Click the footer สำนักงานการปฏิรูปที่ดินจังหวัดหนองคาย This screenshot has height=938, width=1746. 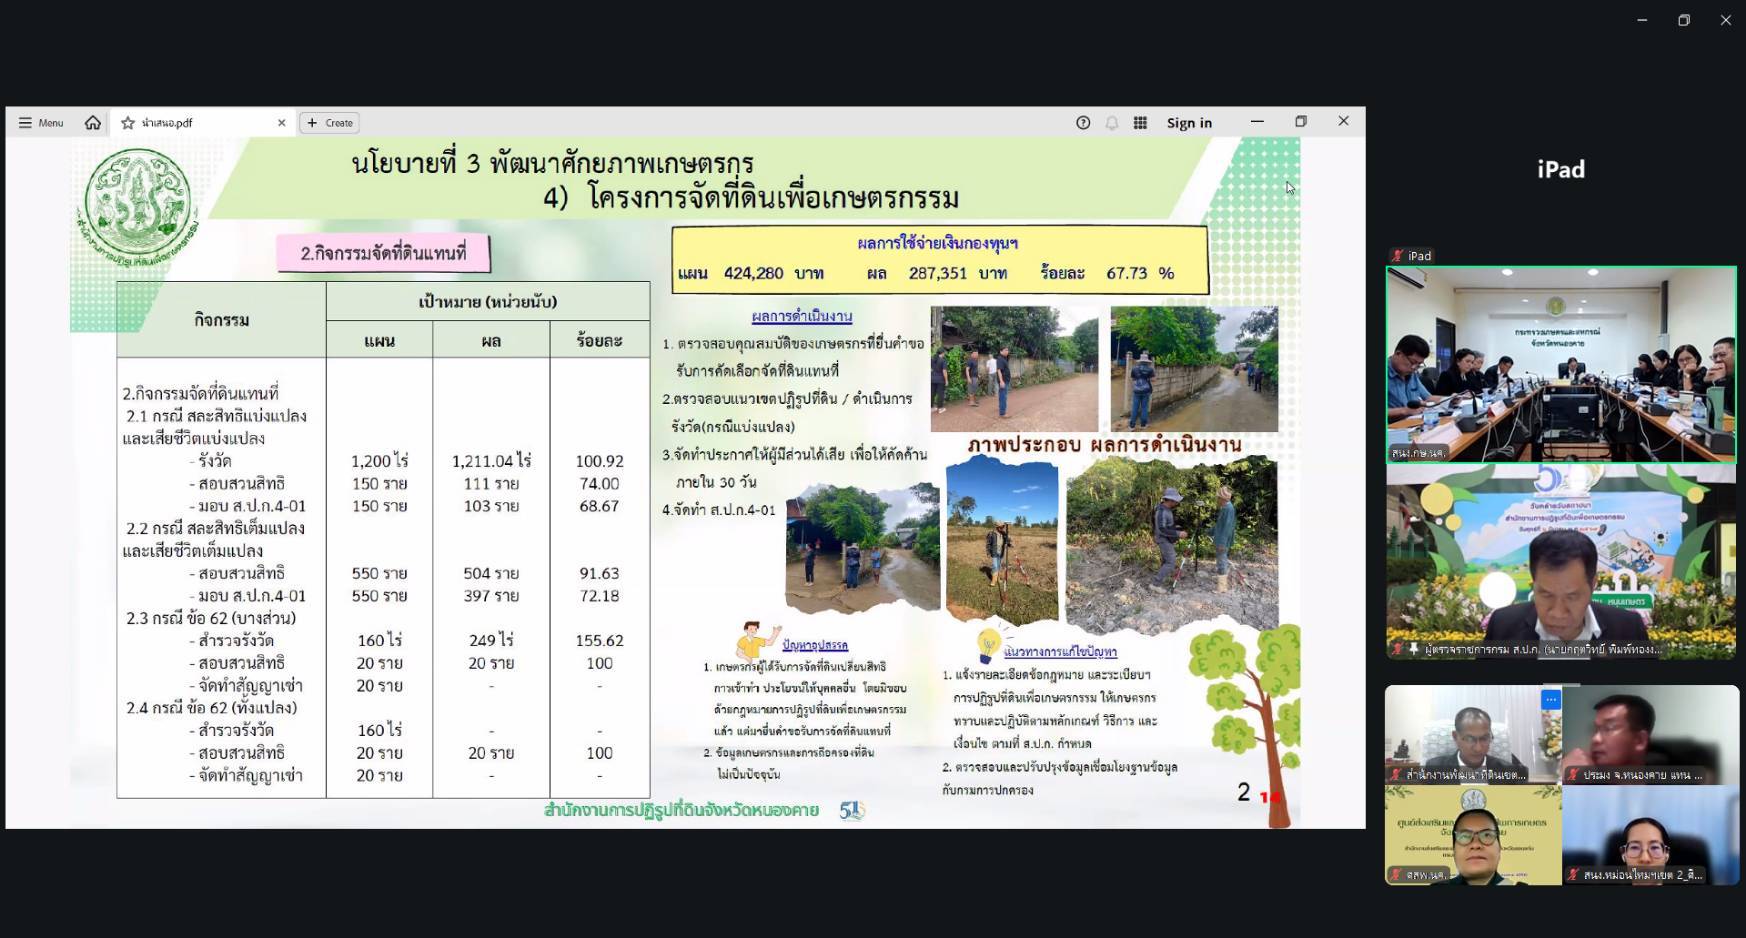[x=681, y=810]
